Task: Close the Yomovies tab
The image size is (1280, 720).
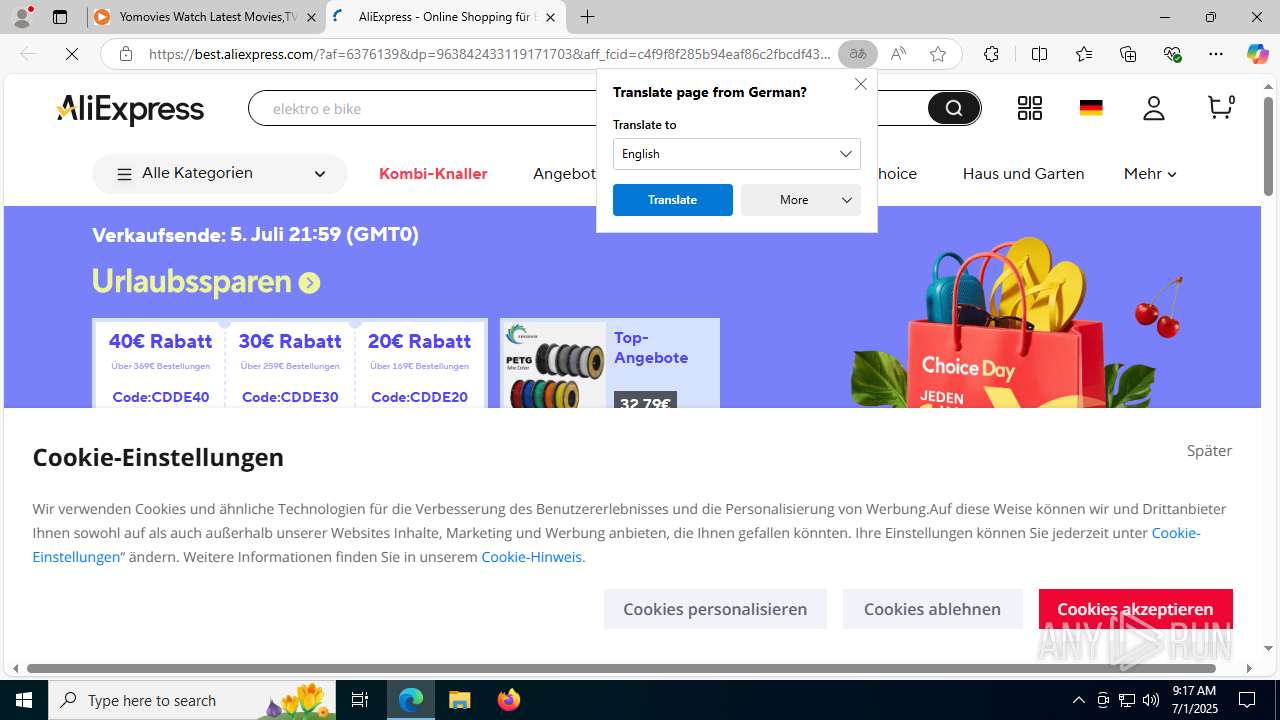Action: 311,17
